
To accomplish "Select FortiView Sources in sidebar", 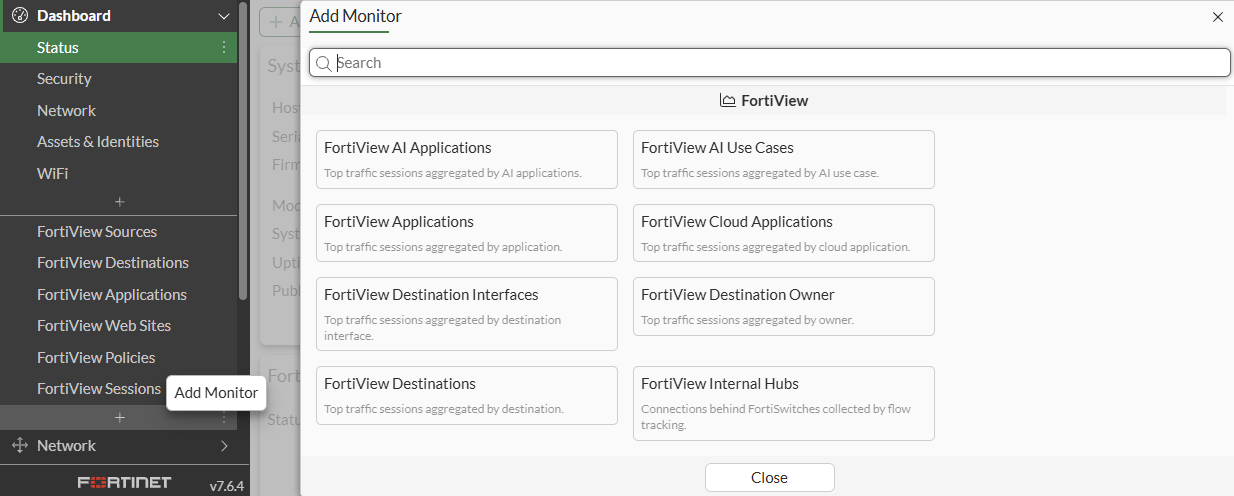I will tap(97, 232).
